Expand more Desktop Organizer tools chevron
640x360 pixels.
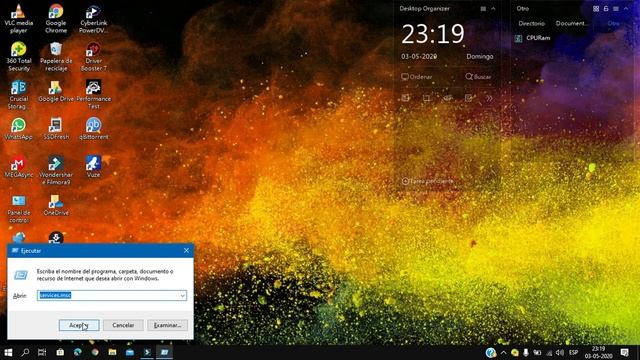[489, 98]
